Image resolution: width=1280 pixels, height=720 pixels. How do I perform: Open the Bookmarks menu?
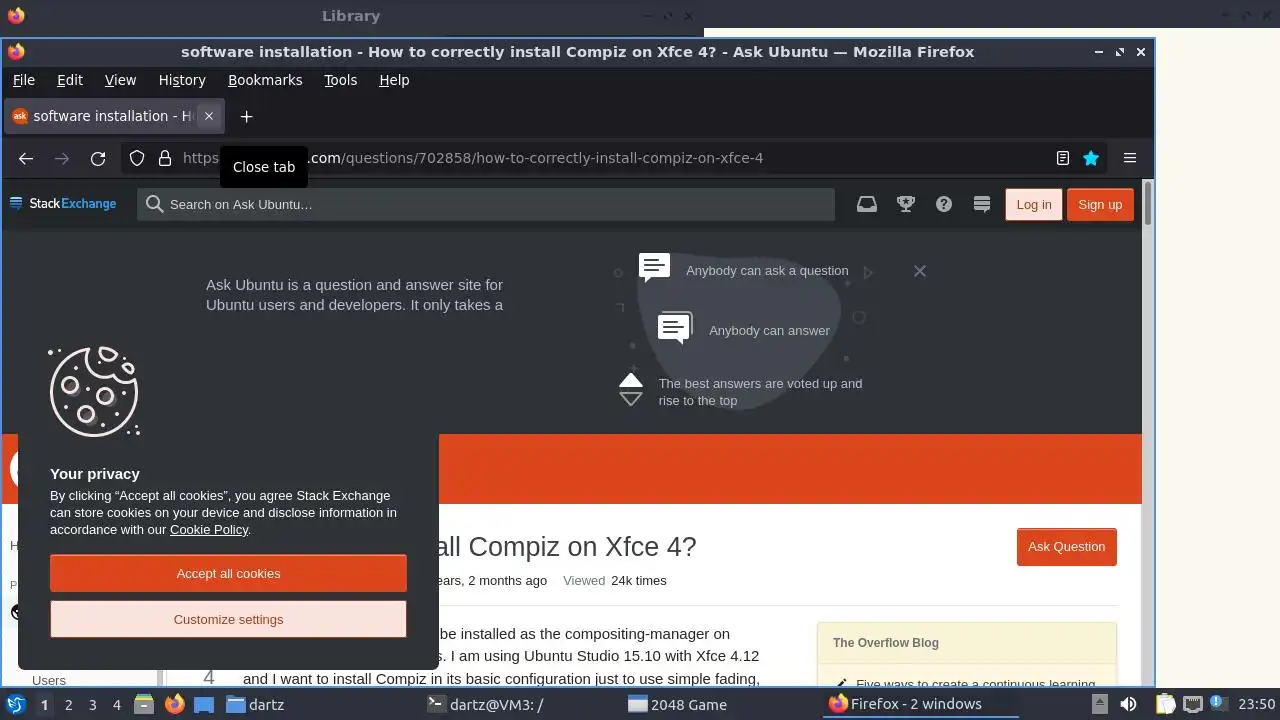pos(265,80)
